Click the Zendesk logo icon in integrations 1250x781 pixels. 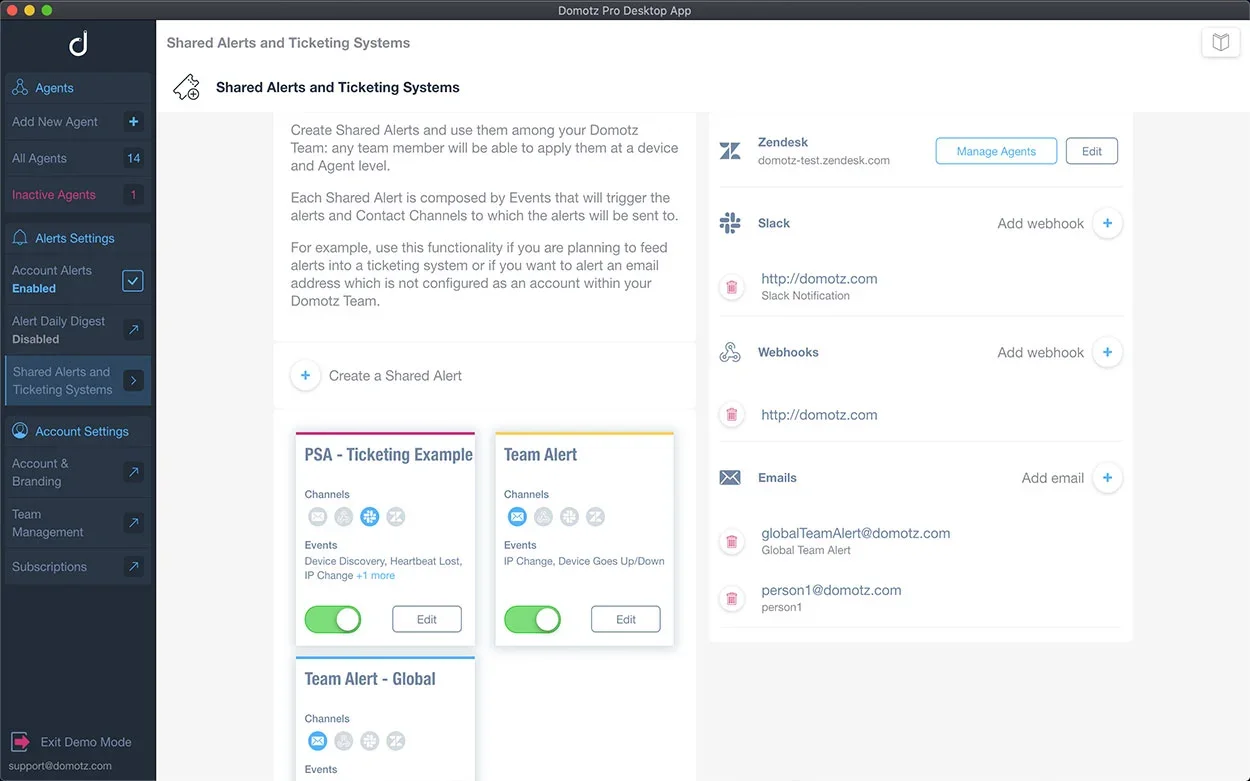pyautogui.click(x=730, y=151)
